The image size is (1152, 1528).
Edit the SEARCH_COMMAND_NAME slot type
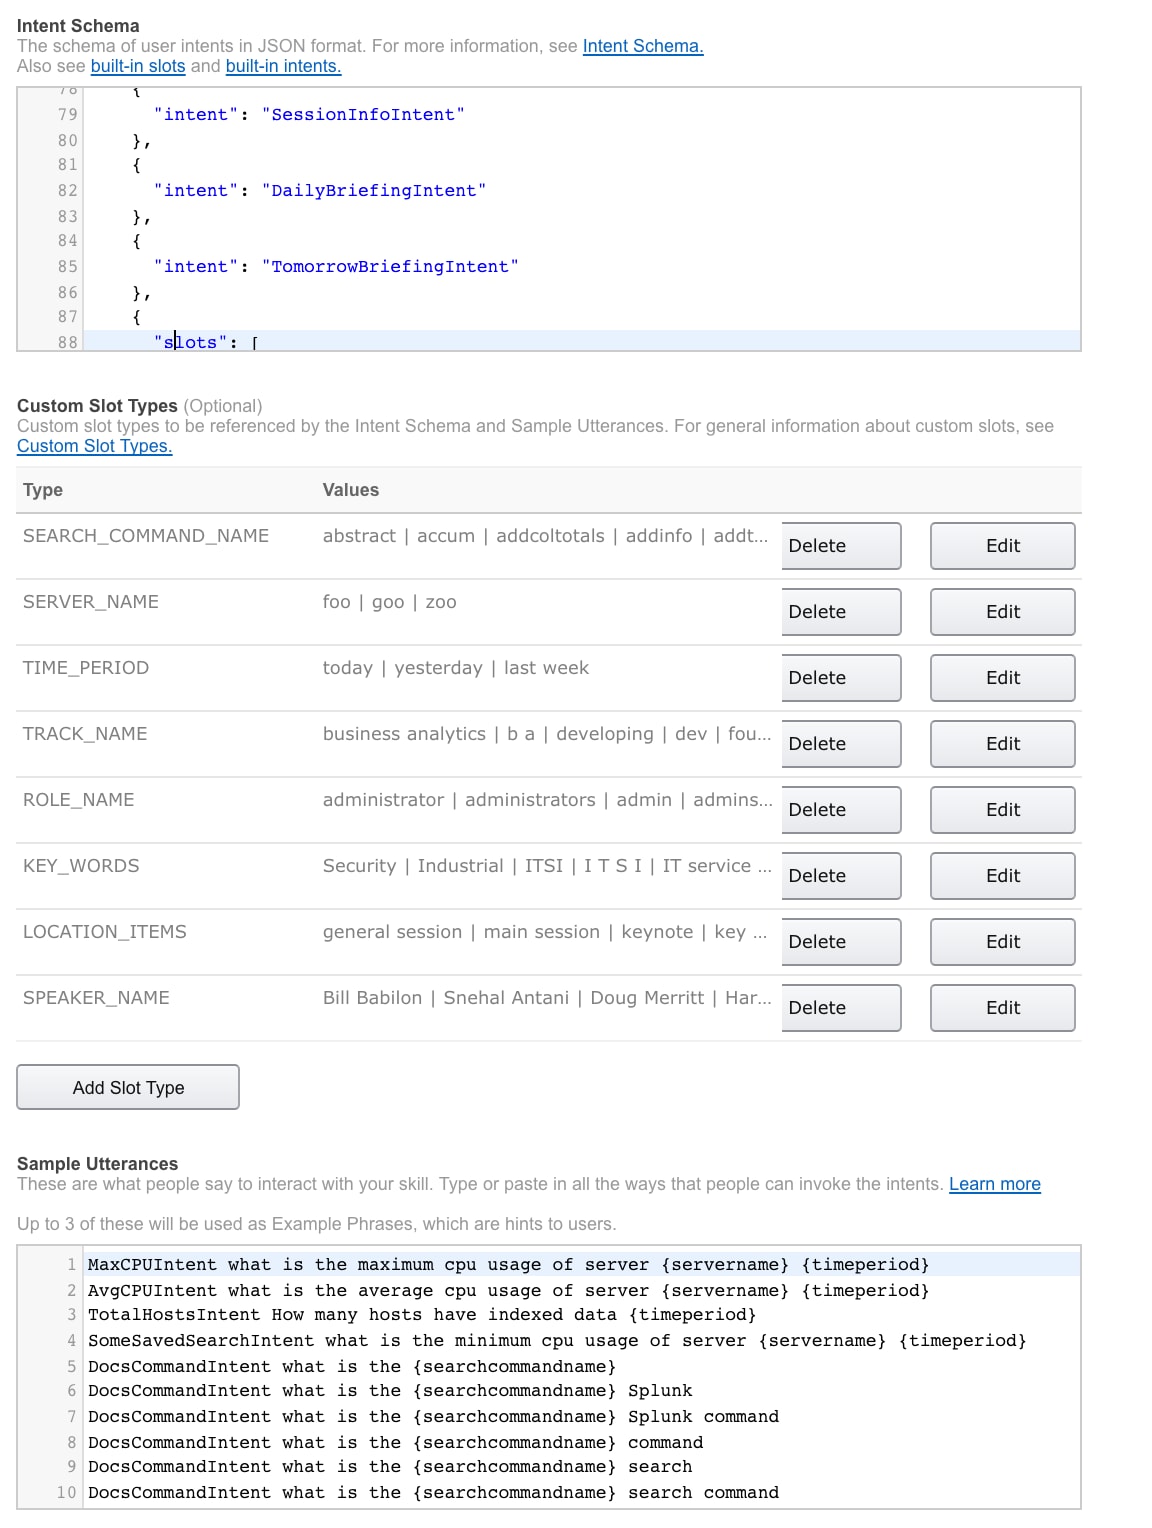tap(1003, 546)
